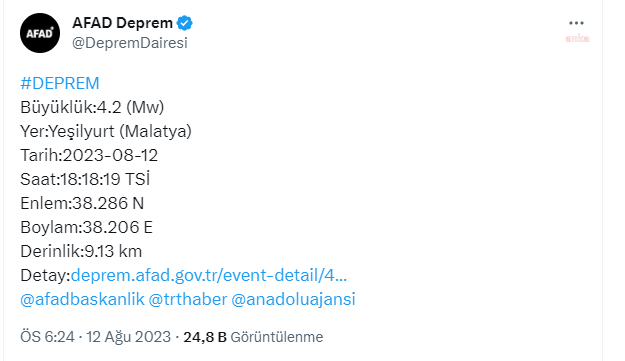Screen dimensions: 625x361
Task: Open the @afadbaskanlik mention
Action: click(82, 299)
